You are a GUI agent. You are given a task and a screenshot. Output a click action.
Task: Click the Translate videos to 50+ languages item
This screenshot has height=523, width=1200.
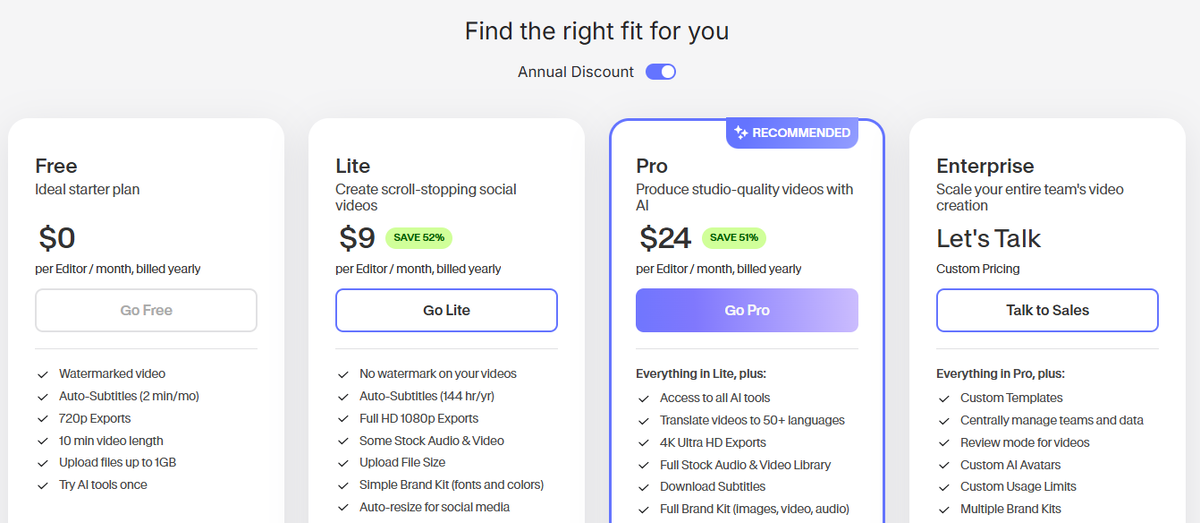tap(752, 420)
